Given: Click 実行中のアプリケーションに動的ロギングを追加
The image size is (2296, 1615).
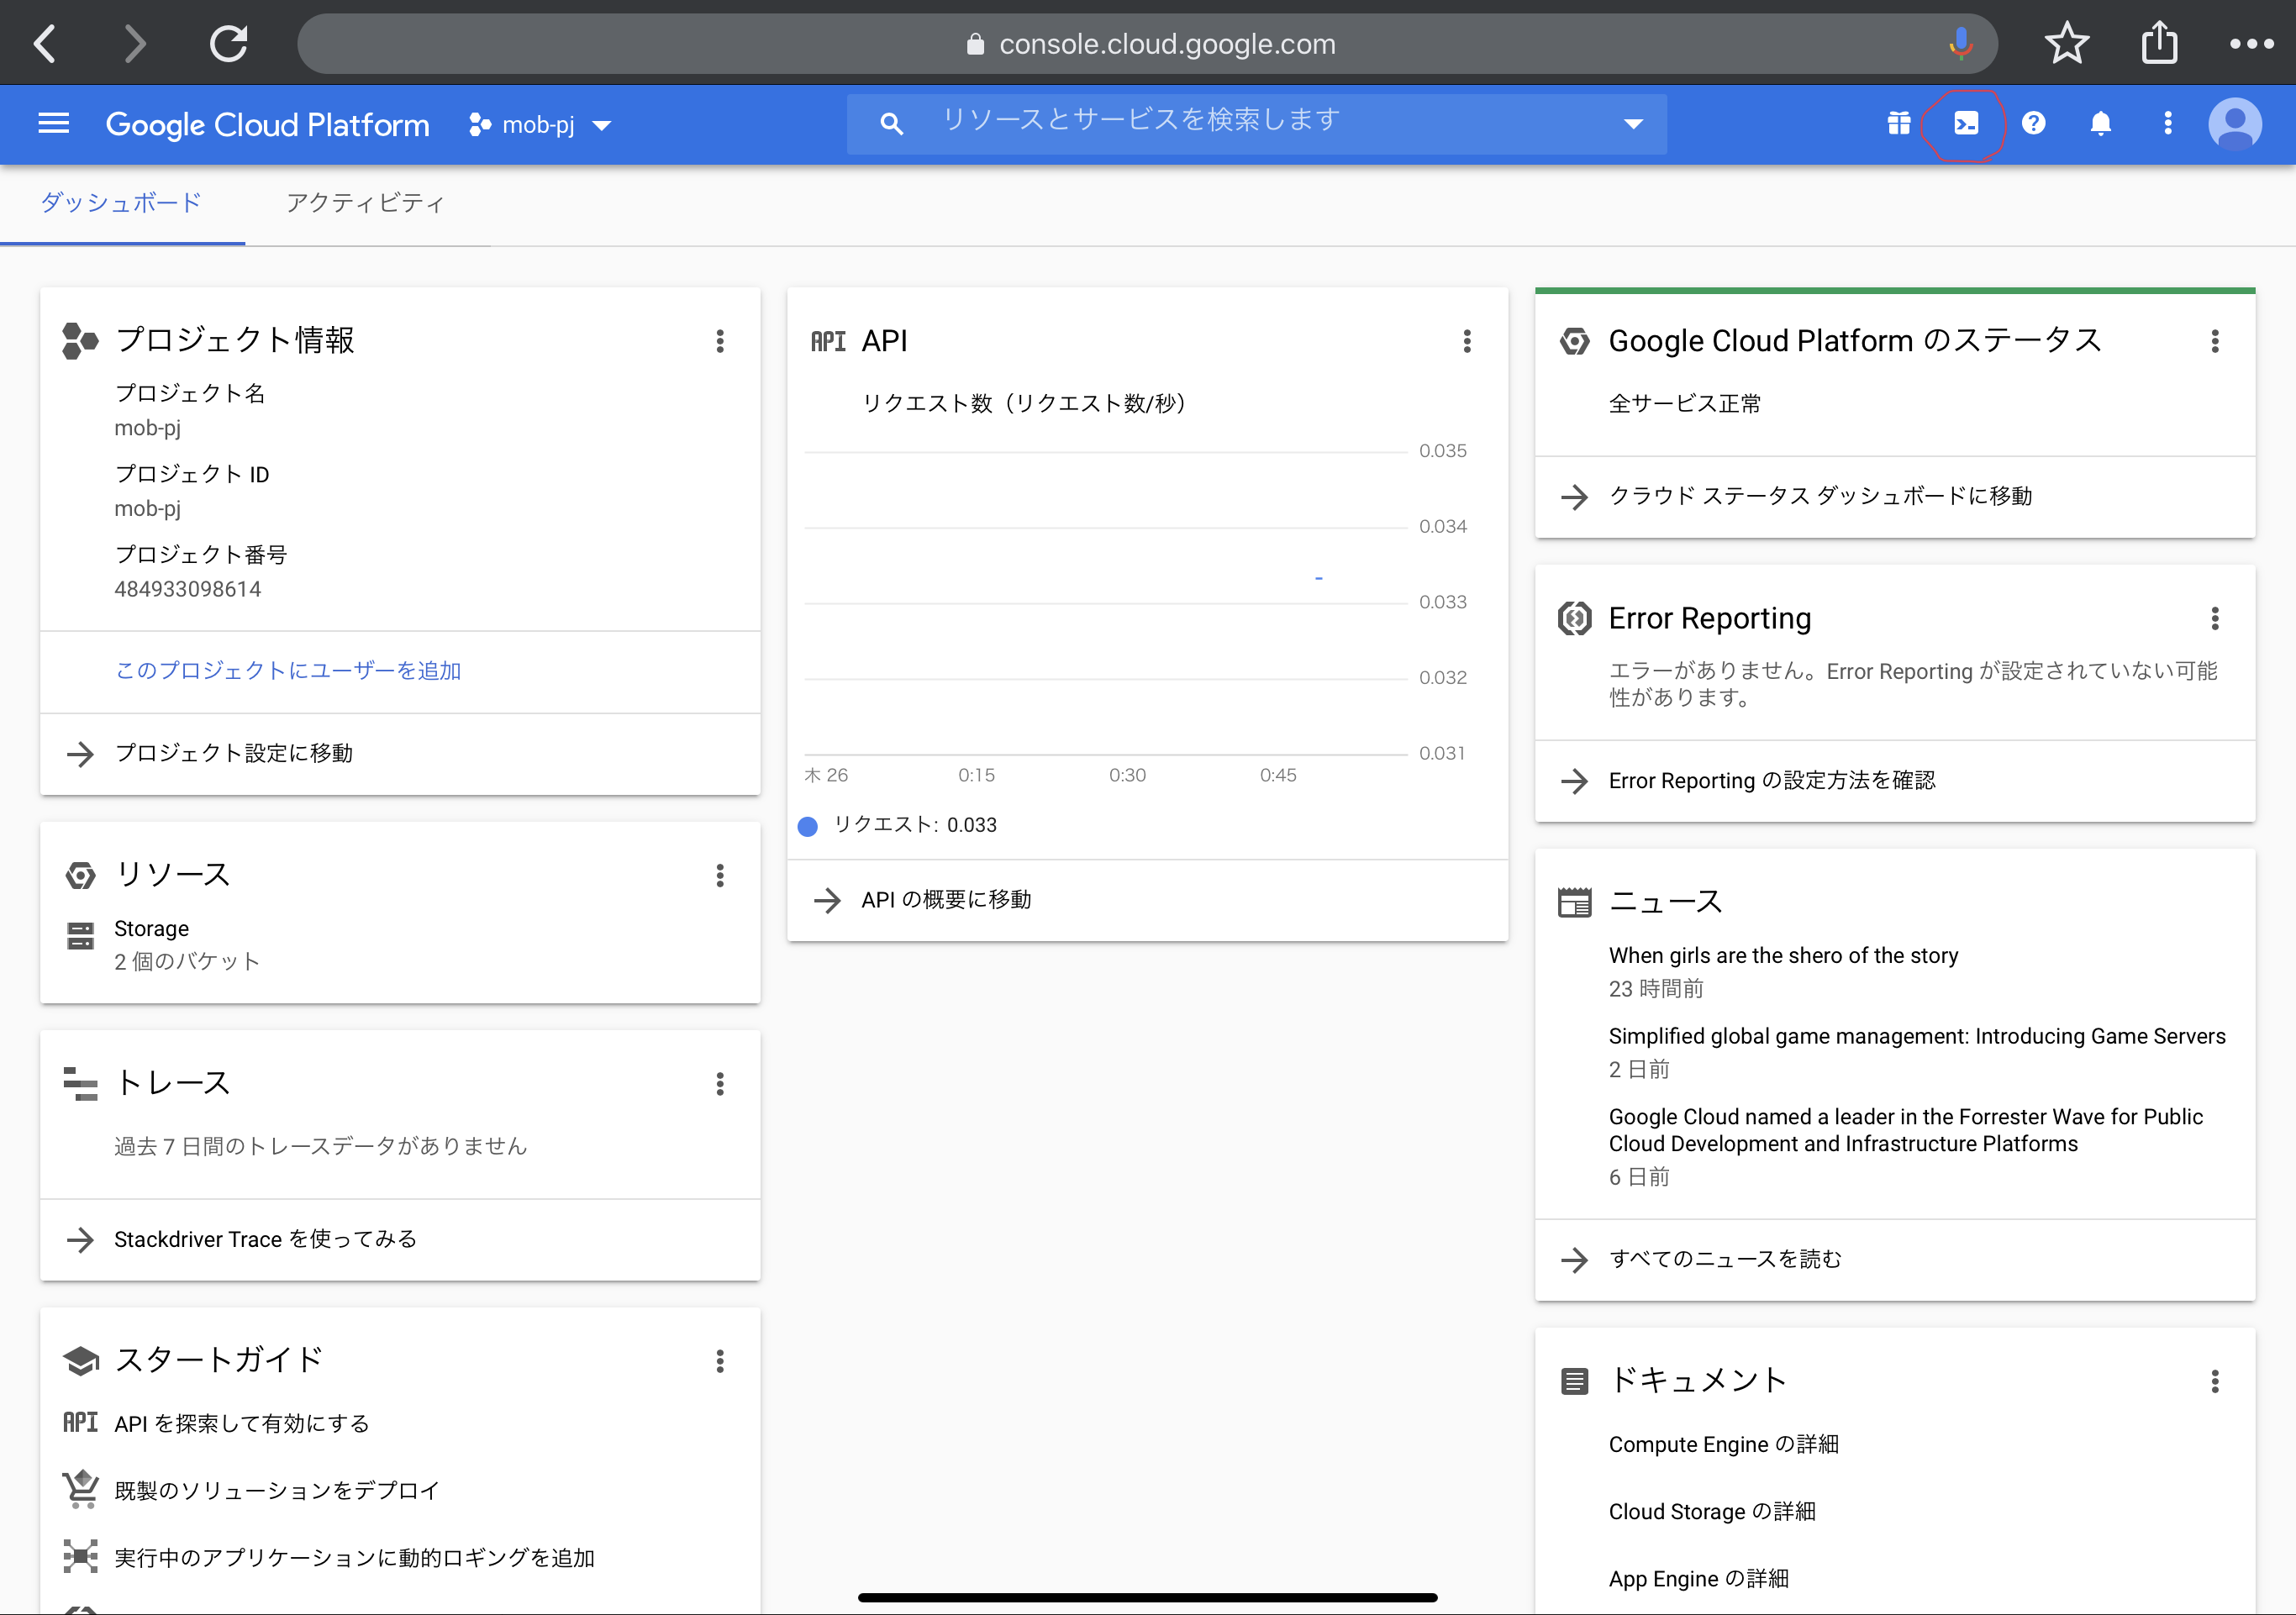Looking at the screenshot, I should pyautogui.click(x=354, y=1557).
